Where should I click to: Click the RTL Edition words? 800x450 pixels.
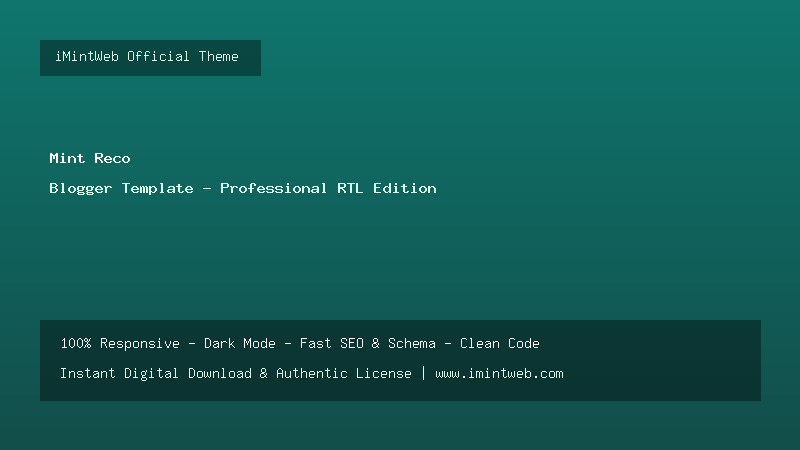pyautogui.click(x=387, y=188)
